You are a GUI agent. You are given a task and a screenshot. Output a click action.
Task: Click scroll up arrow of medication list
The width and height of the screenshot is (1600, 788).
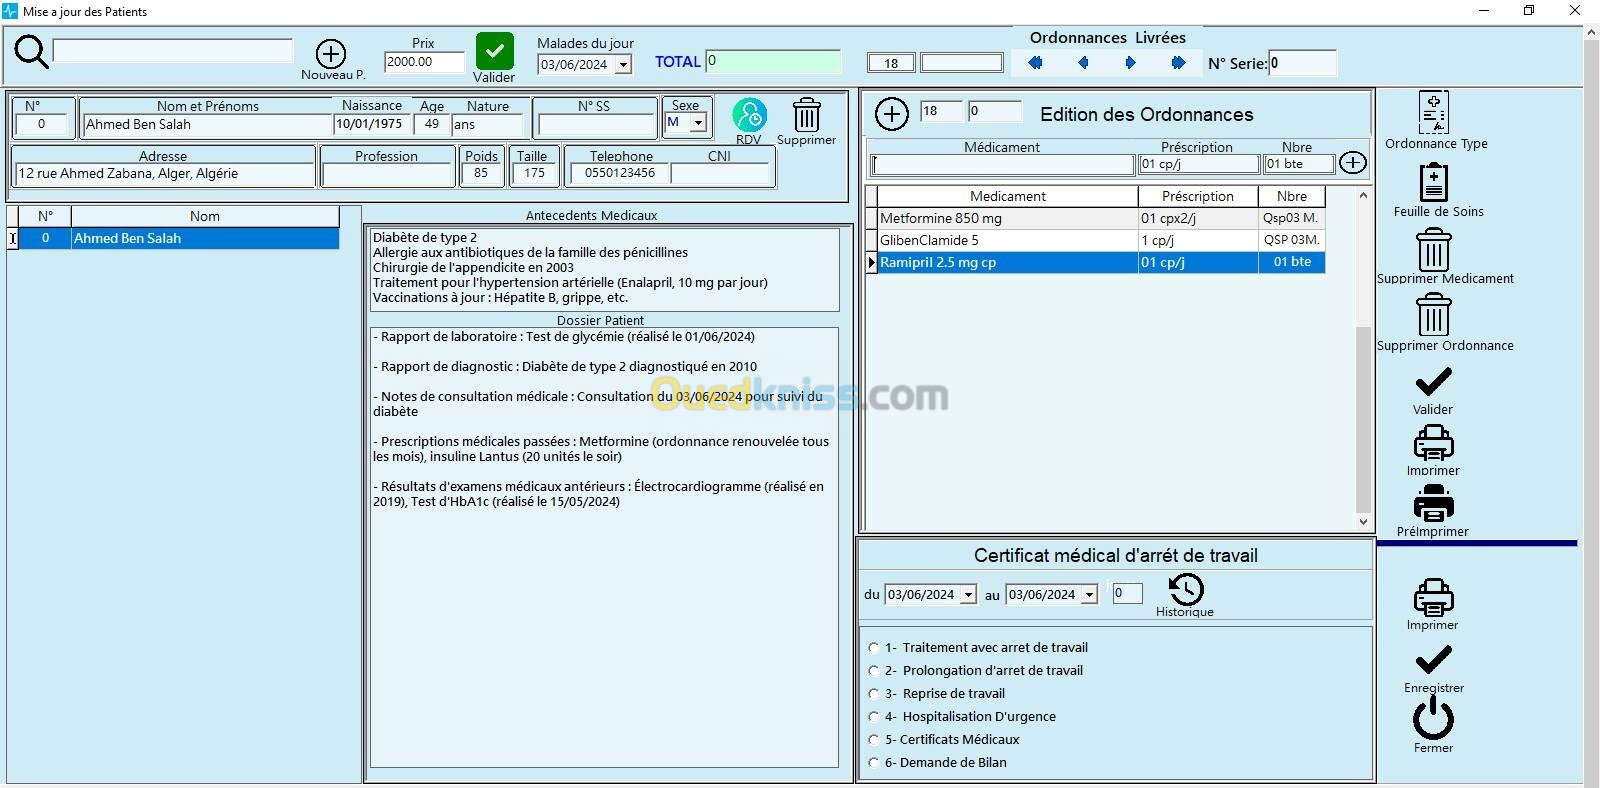click(1363, 196)
